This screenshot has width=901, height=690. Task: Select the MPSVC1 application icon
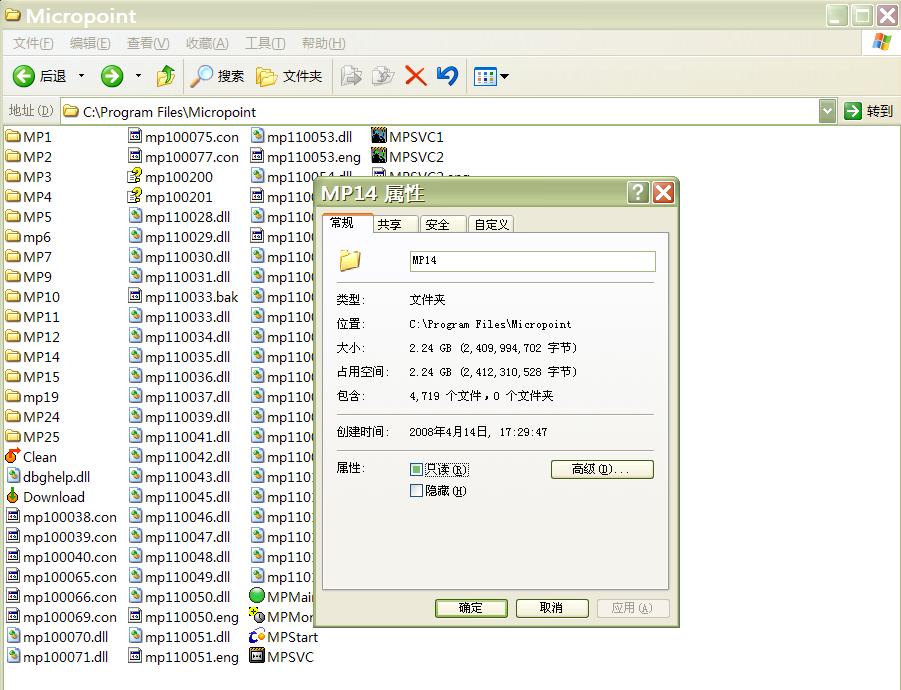(x=379, y=136)
